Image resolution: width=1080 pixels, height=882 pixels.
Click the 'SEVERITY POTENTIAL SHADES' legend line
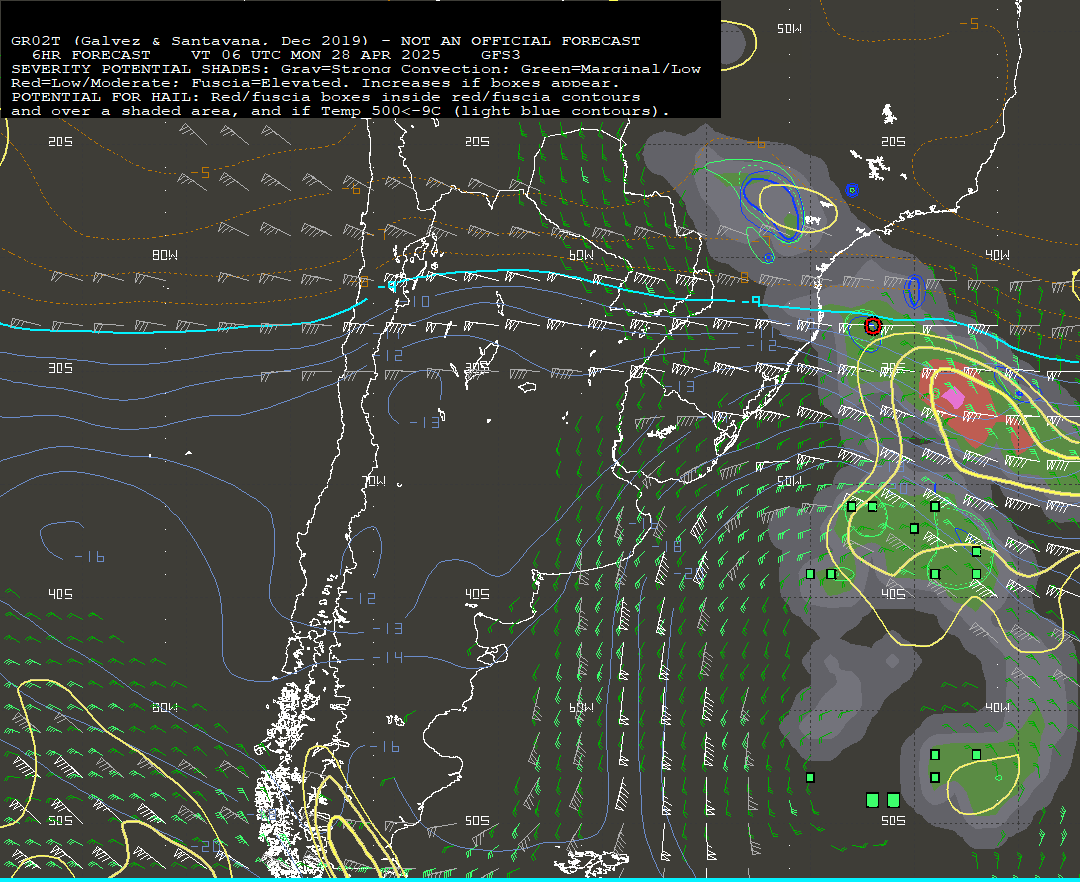coord(356,70)
